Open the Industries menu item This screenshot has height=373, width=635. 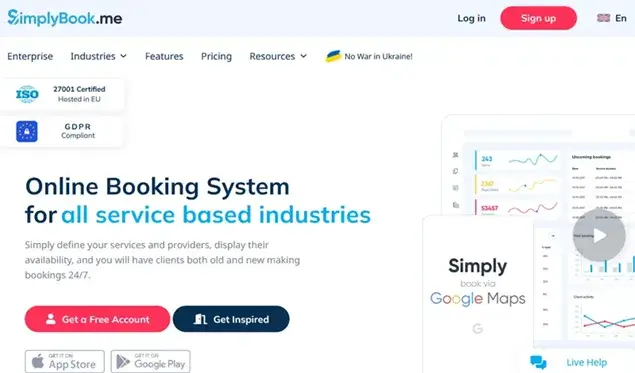click(93, 56)
